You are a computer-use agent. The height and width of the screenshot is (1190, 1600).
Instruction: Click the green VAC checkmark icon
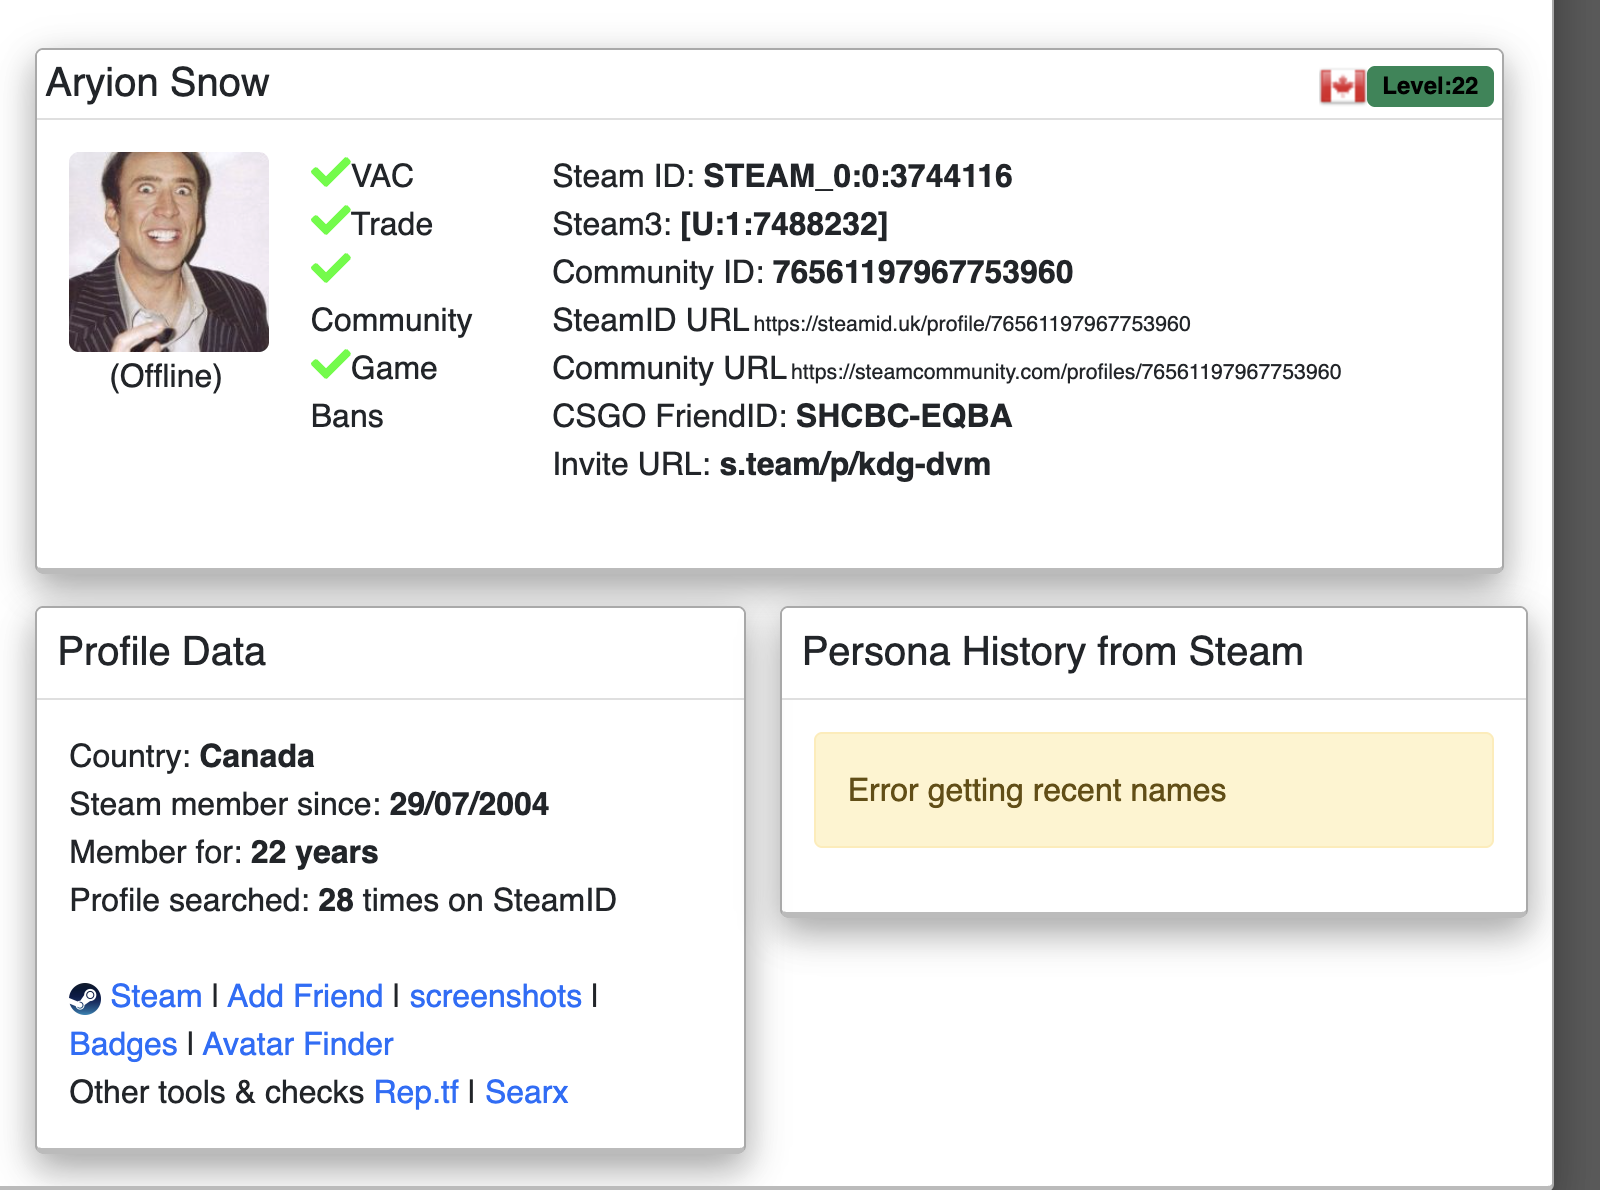click(330, 173)
